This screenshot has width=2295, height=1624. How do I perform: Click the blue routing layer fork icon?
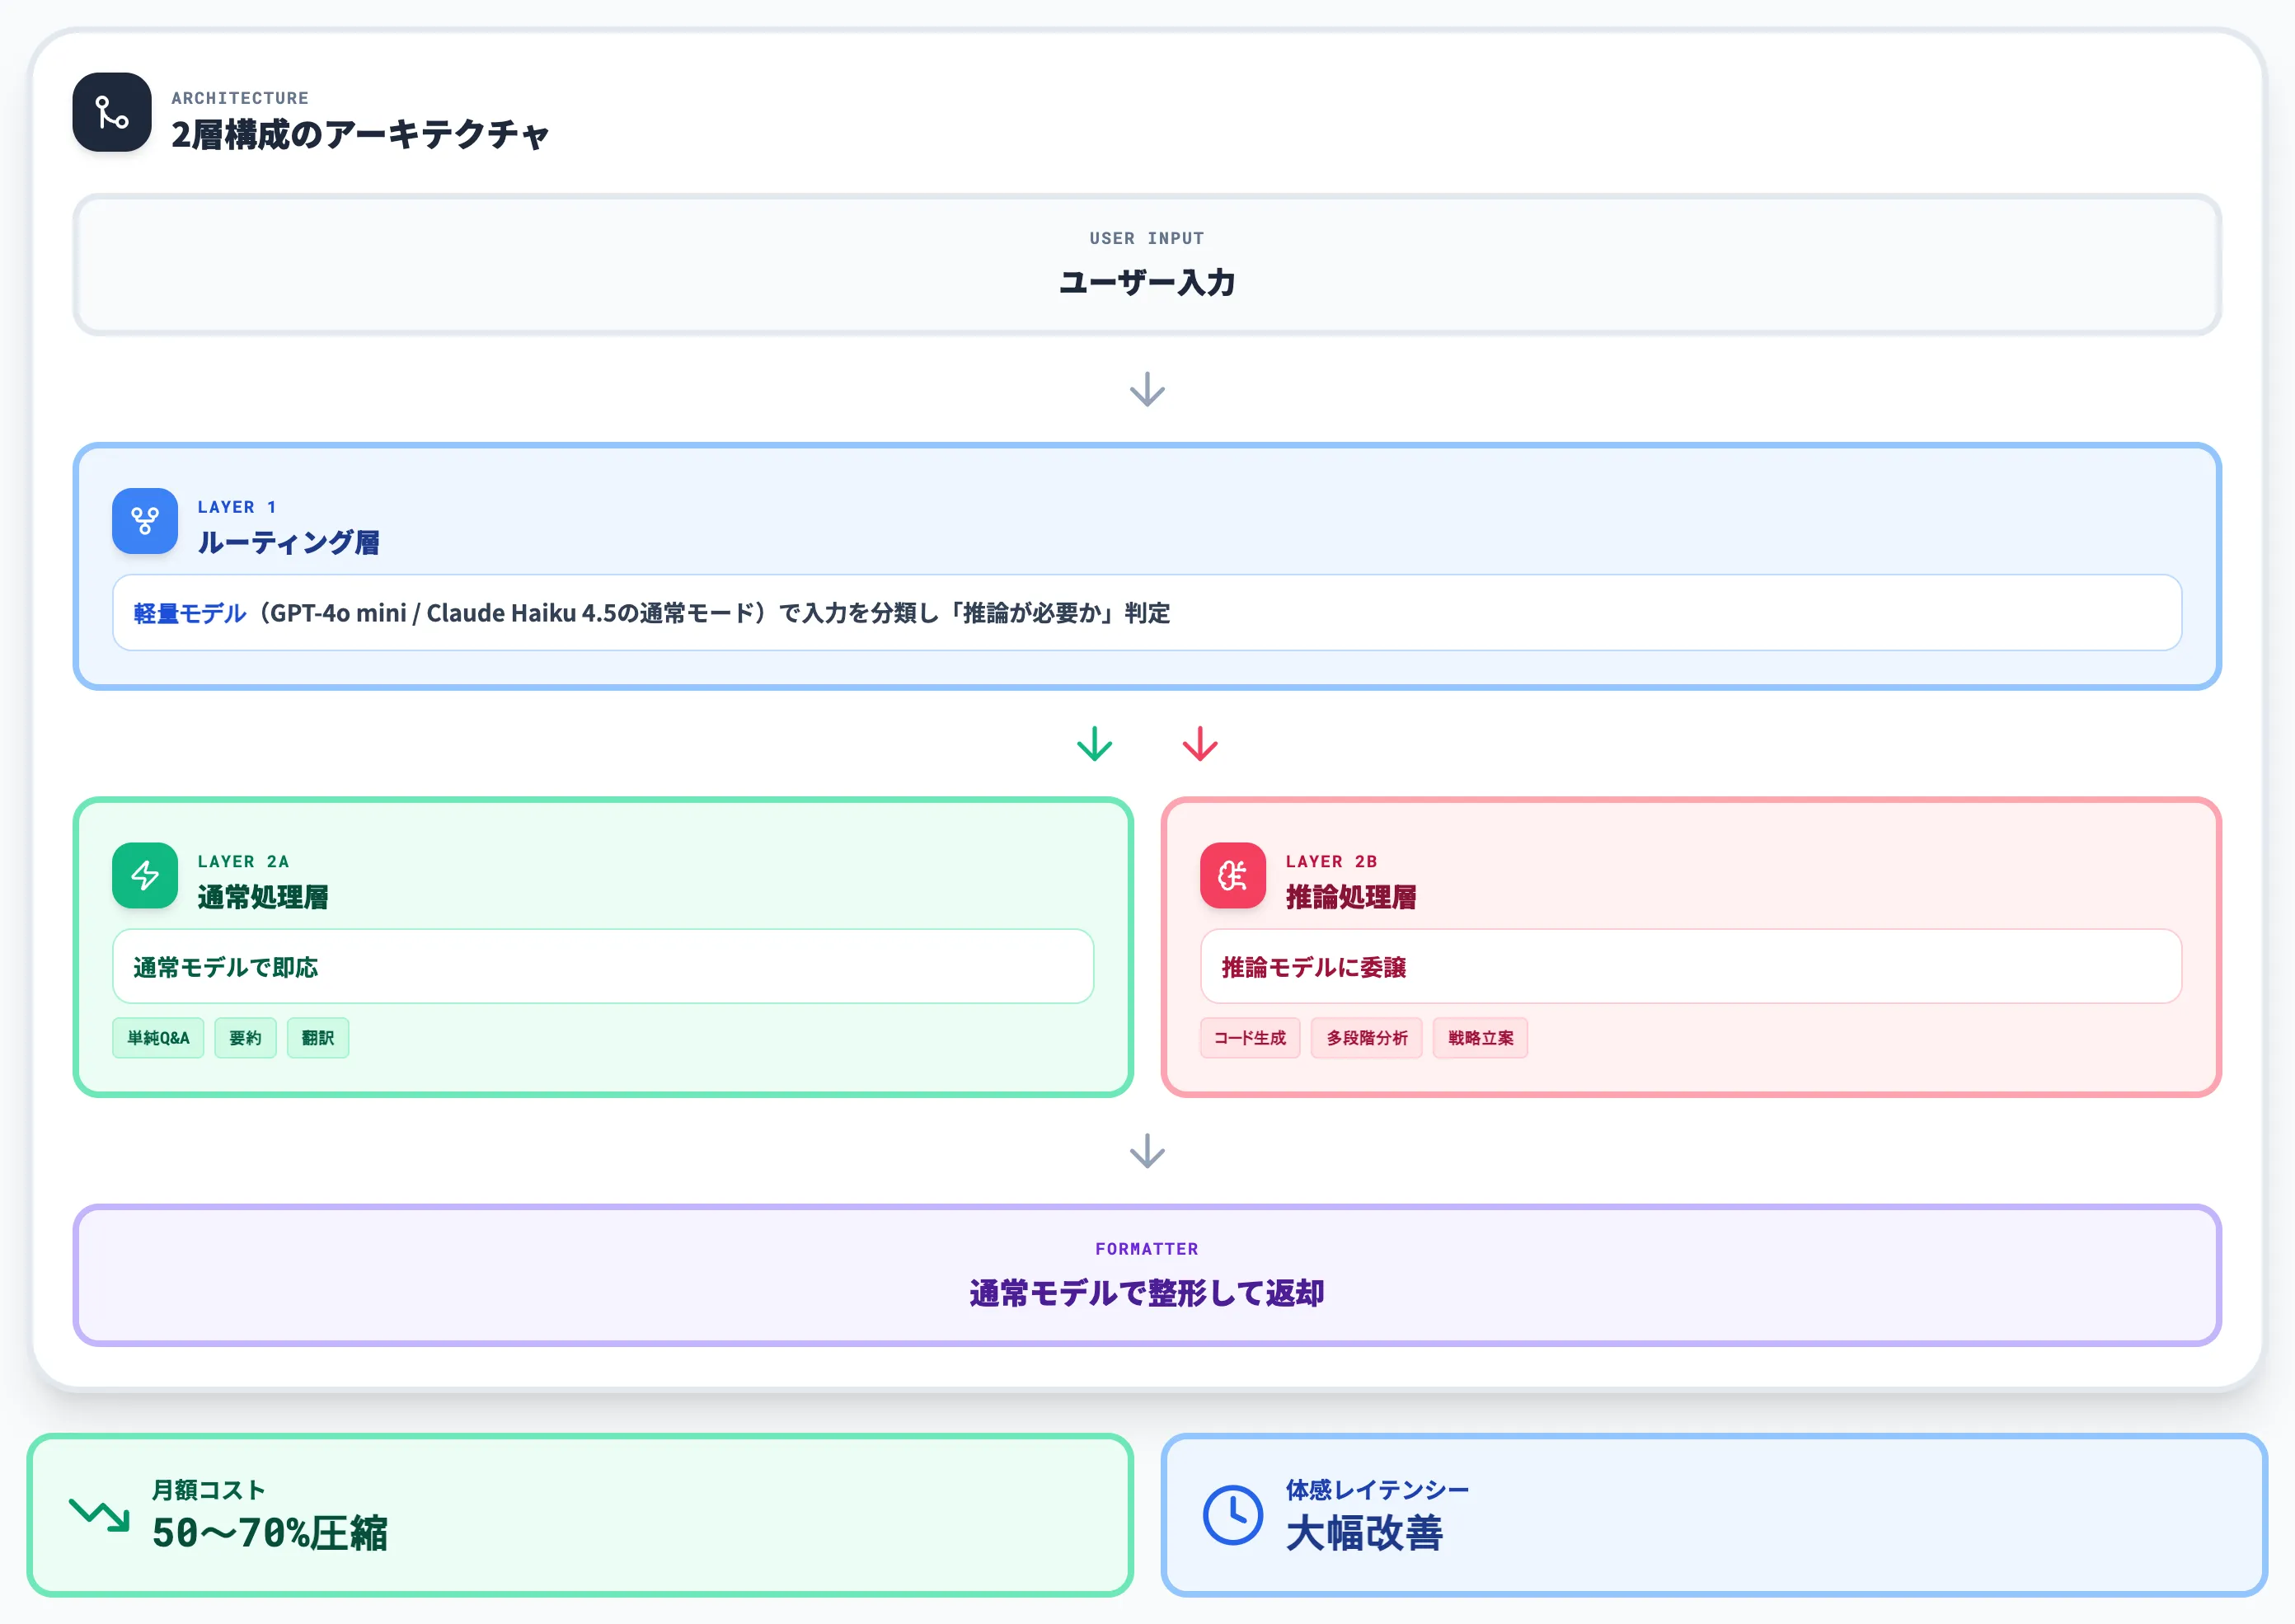pyautogui.click(x=145, y=521)
